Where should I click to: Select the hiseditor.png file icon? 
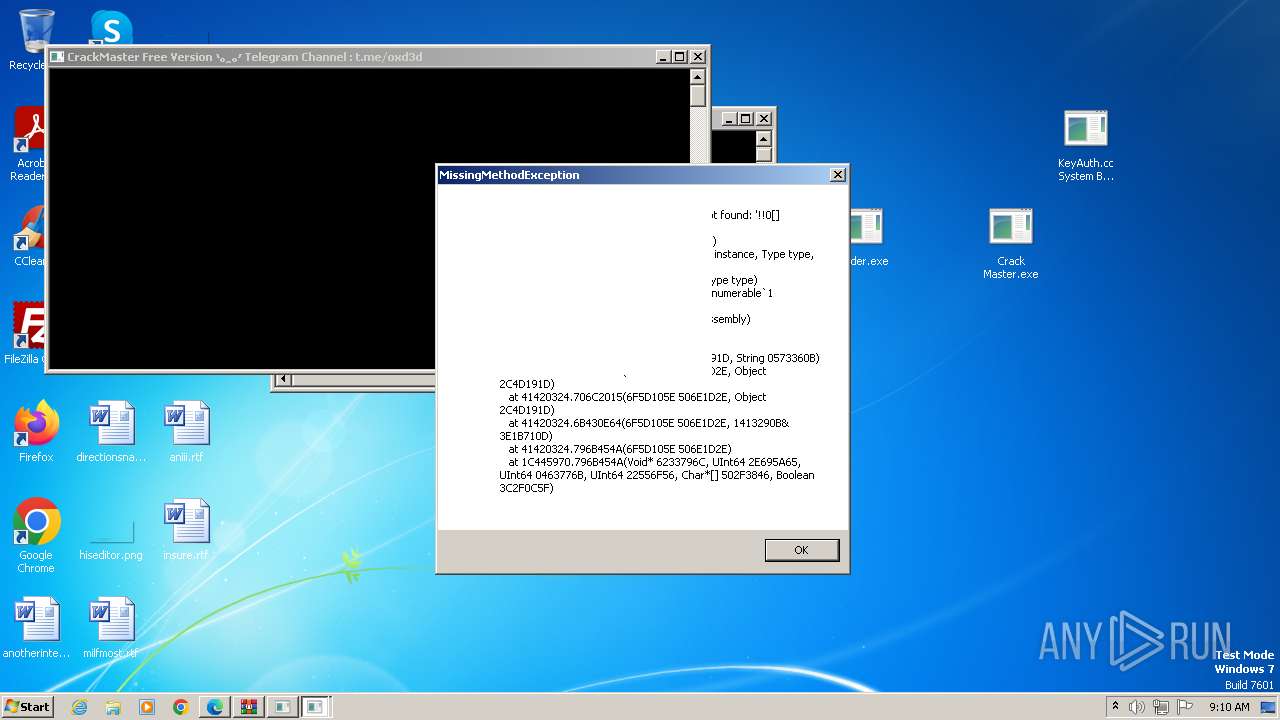[111, 530]
